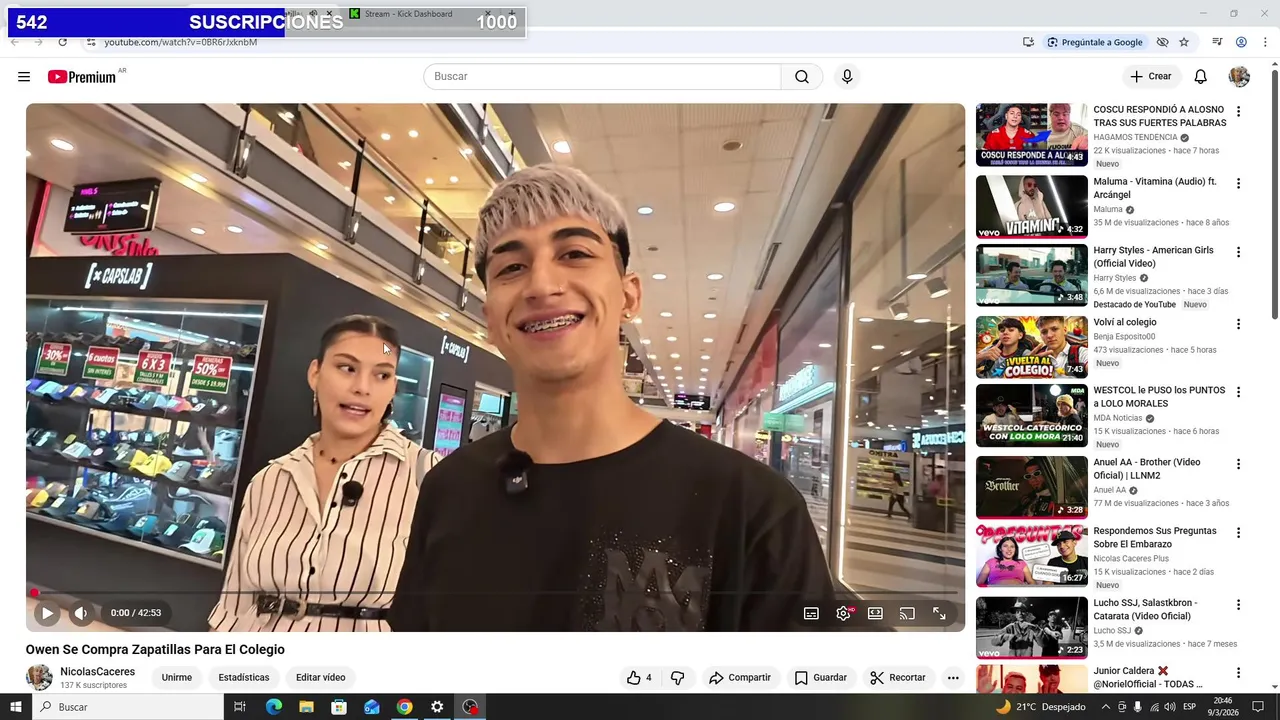The image size is (1280, 720).
Task: Click the youtube.com address bar URL
Action: pyautogui.click(x=181, y=42)
